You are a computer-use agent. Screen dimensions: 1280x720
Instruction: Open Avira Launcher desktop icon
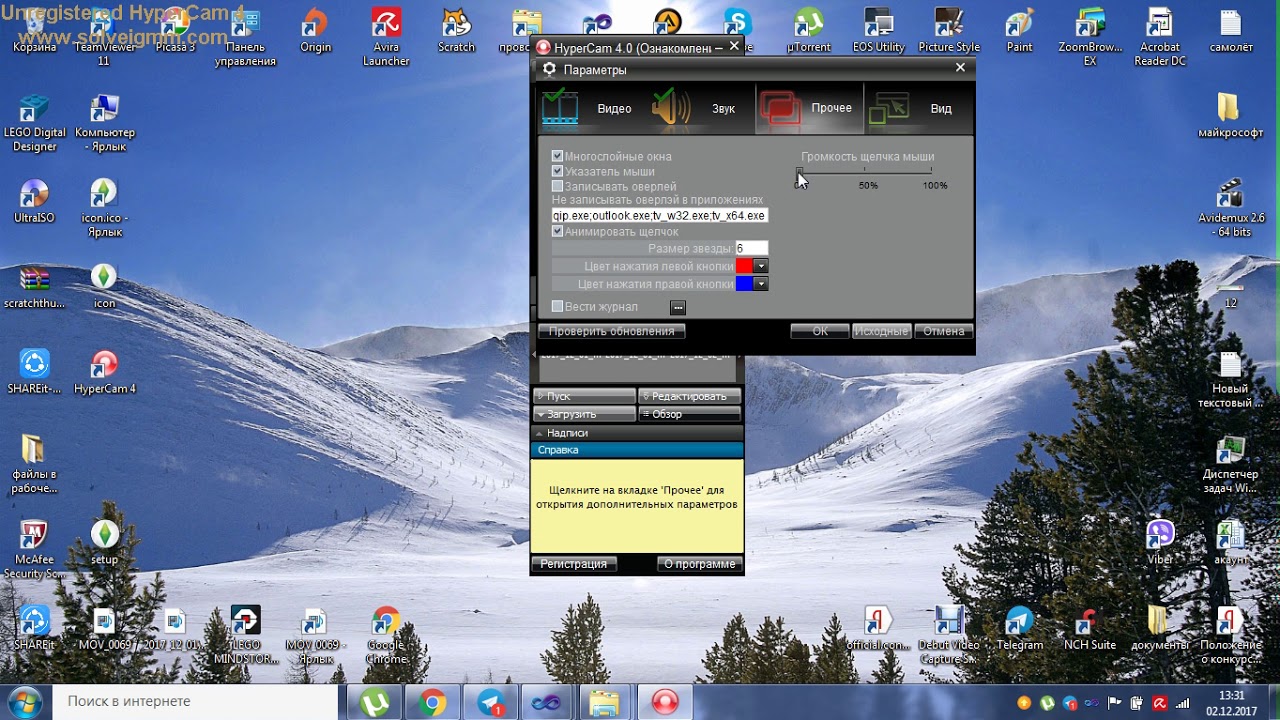pyautogui.click(x=386, y=38)
